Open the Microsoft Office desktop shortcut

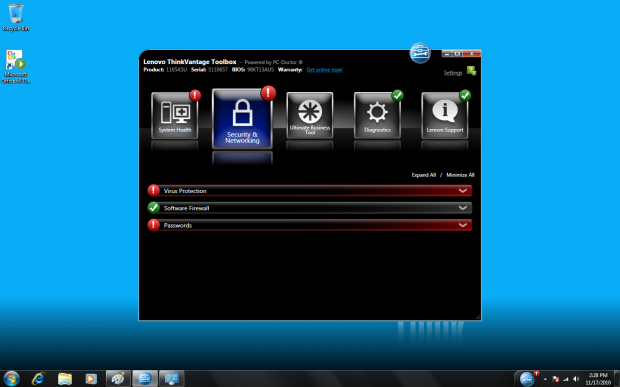point(16,66)
